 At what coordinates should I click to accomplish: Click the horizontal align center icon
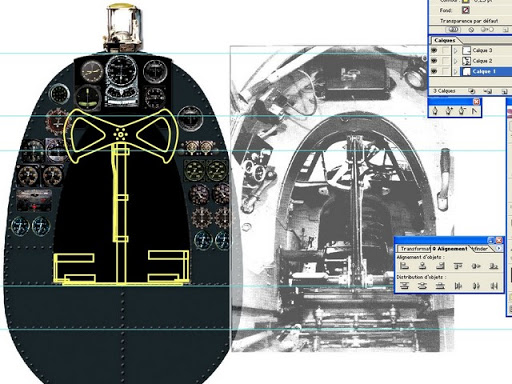click(422, 266)
